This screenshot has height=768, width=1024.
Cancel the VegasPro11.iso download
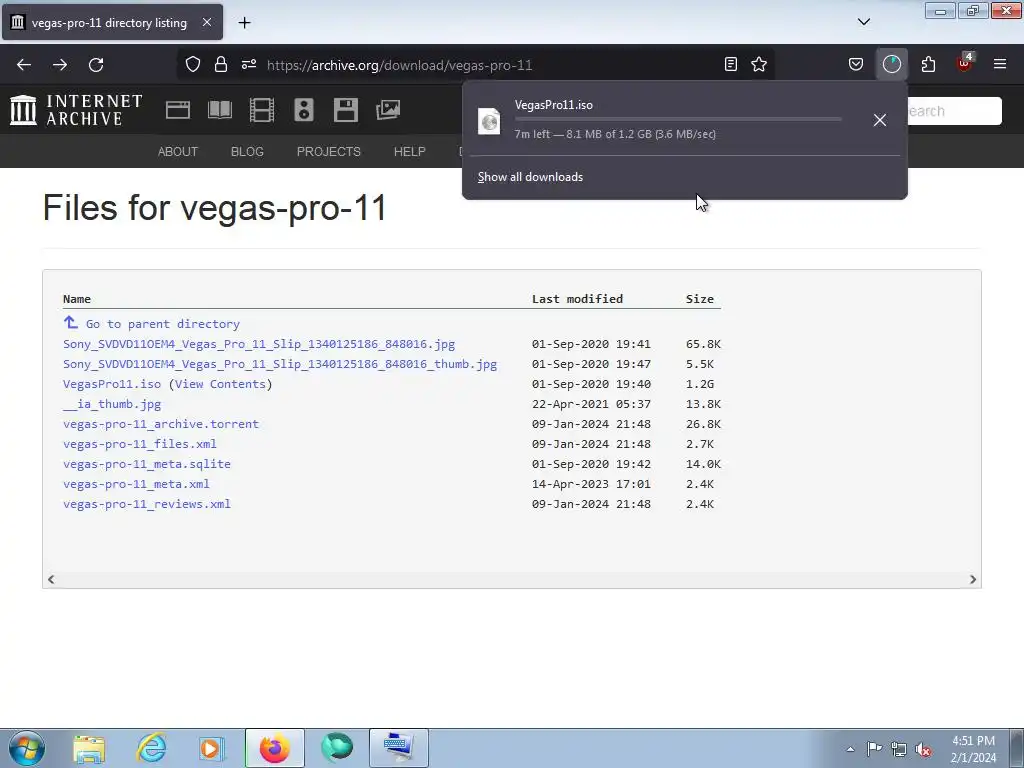click(880, 120)
